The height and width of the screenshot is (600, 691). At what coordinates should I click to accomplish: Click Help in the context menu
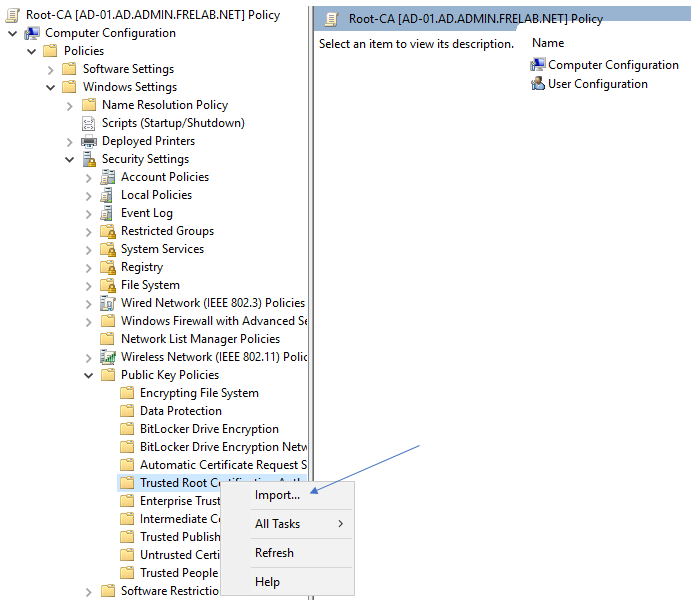pyautogui.click(x=267, y=582)
